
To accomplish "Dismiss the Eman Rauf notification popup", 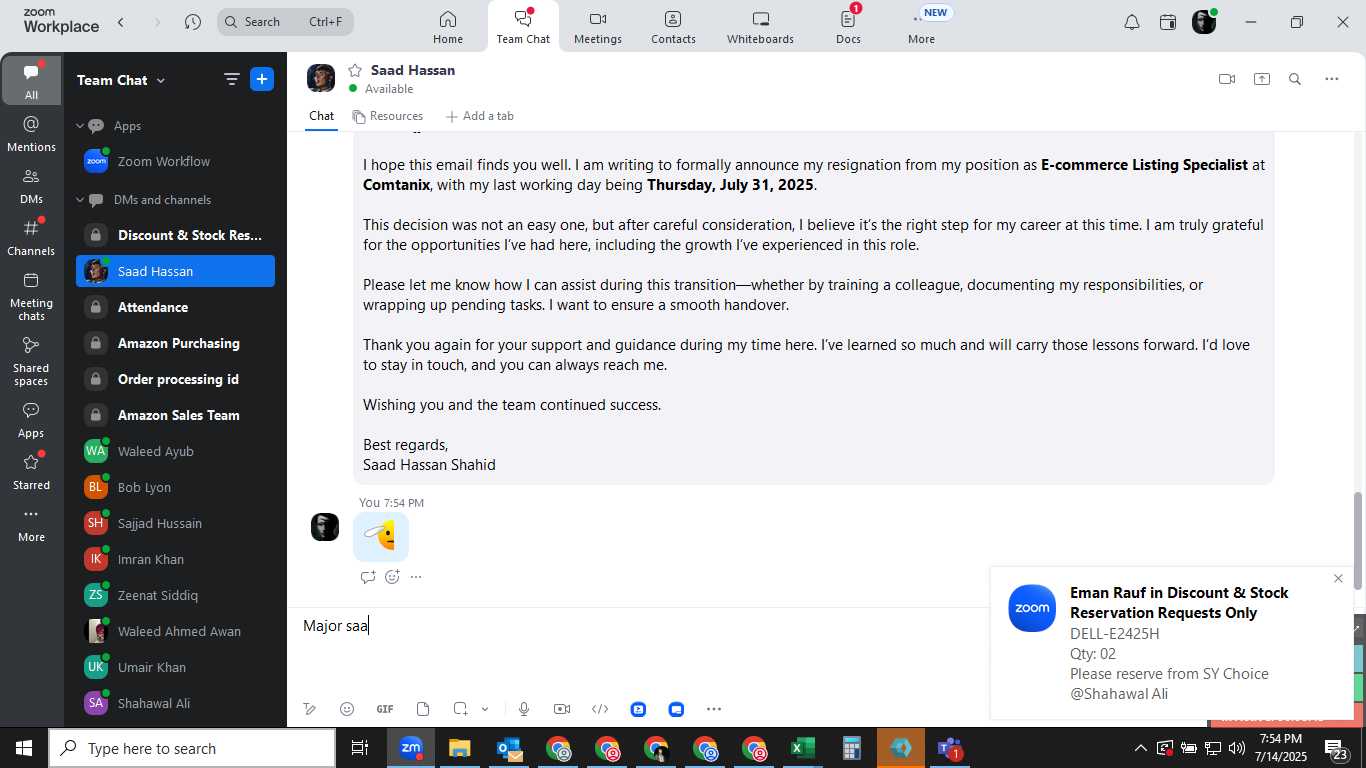I will point(1338,579).
